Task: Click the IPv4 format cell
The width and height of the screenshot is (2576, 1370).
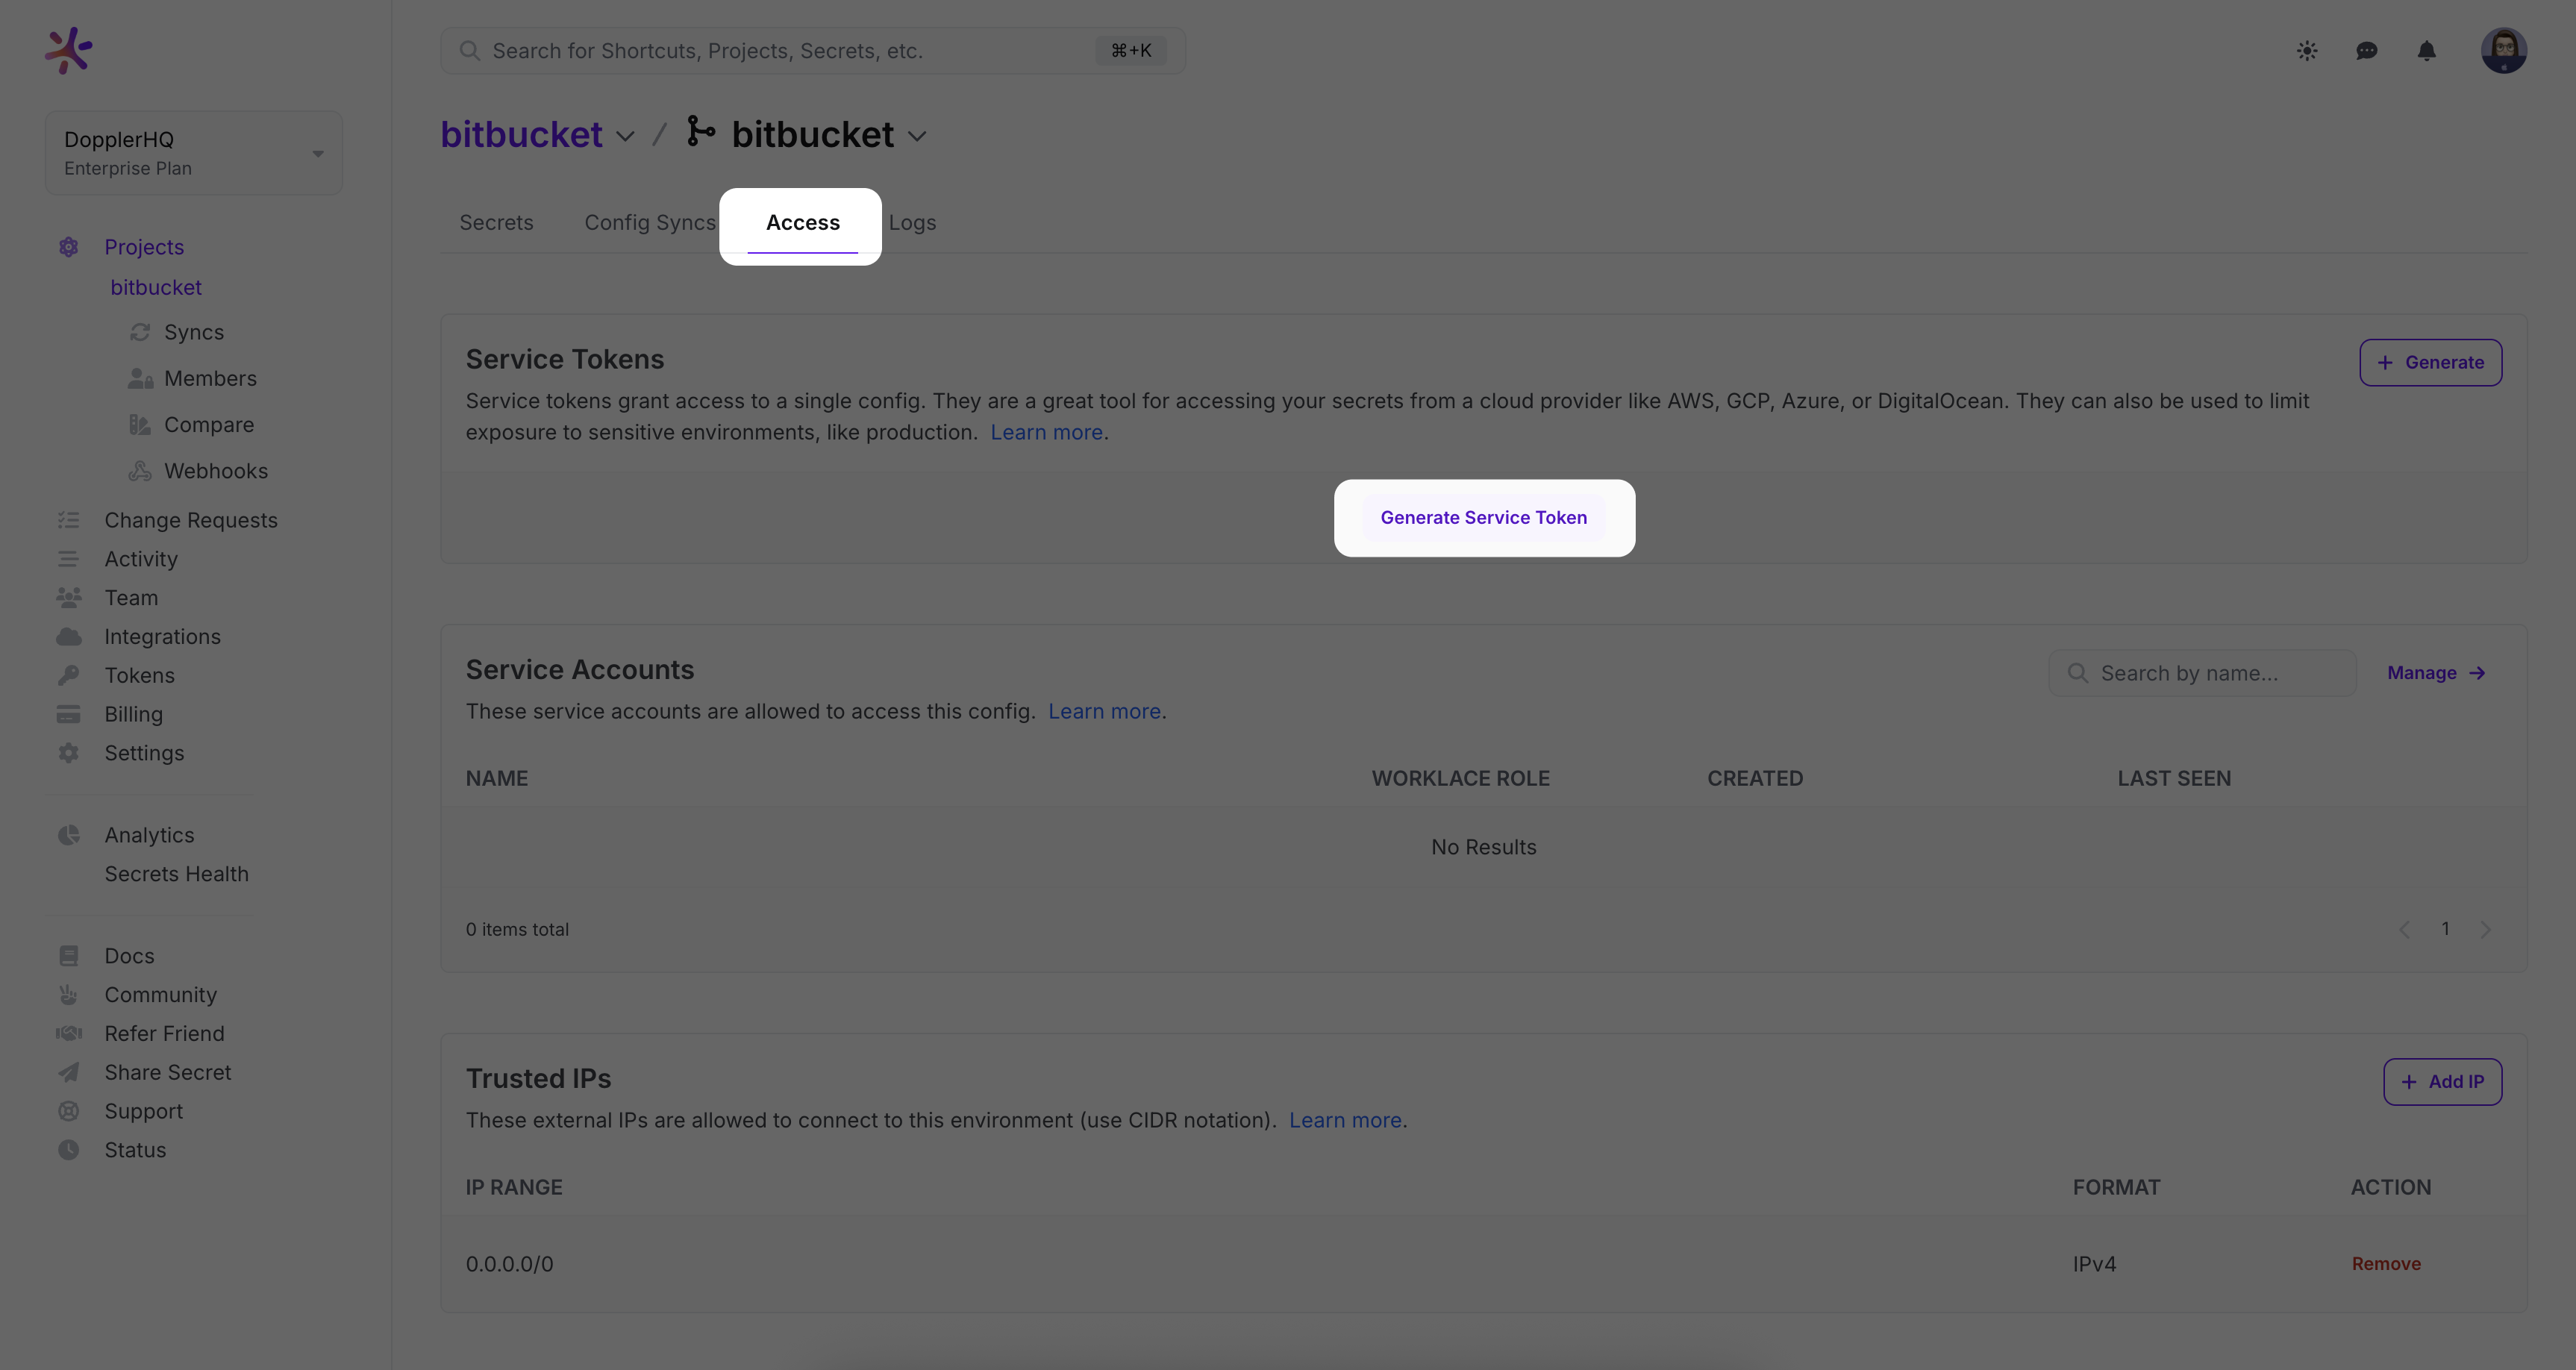Action: [x=2094, y=1264]
